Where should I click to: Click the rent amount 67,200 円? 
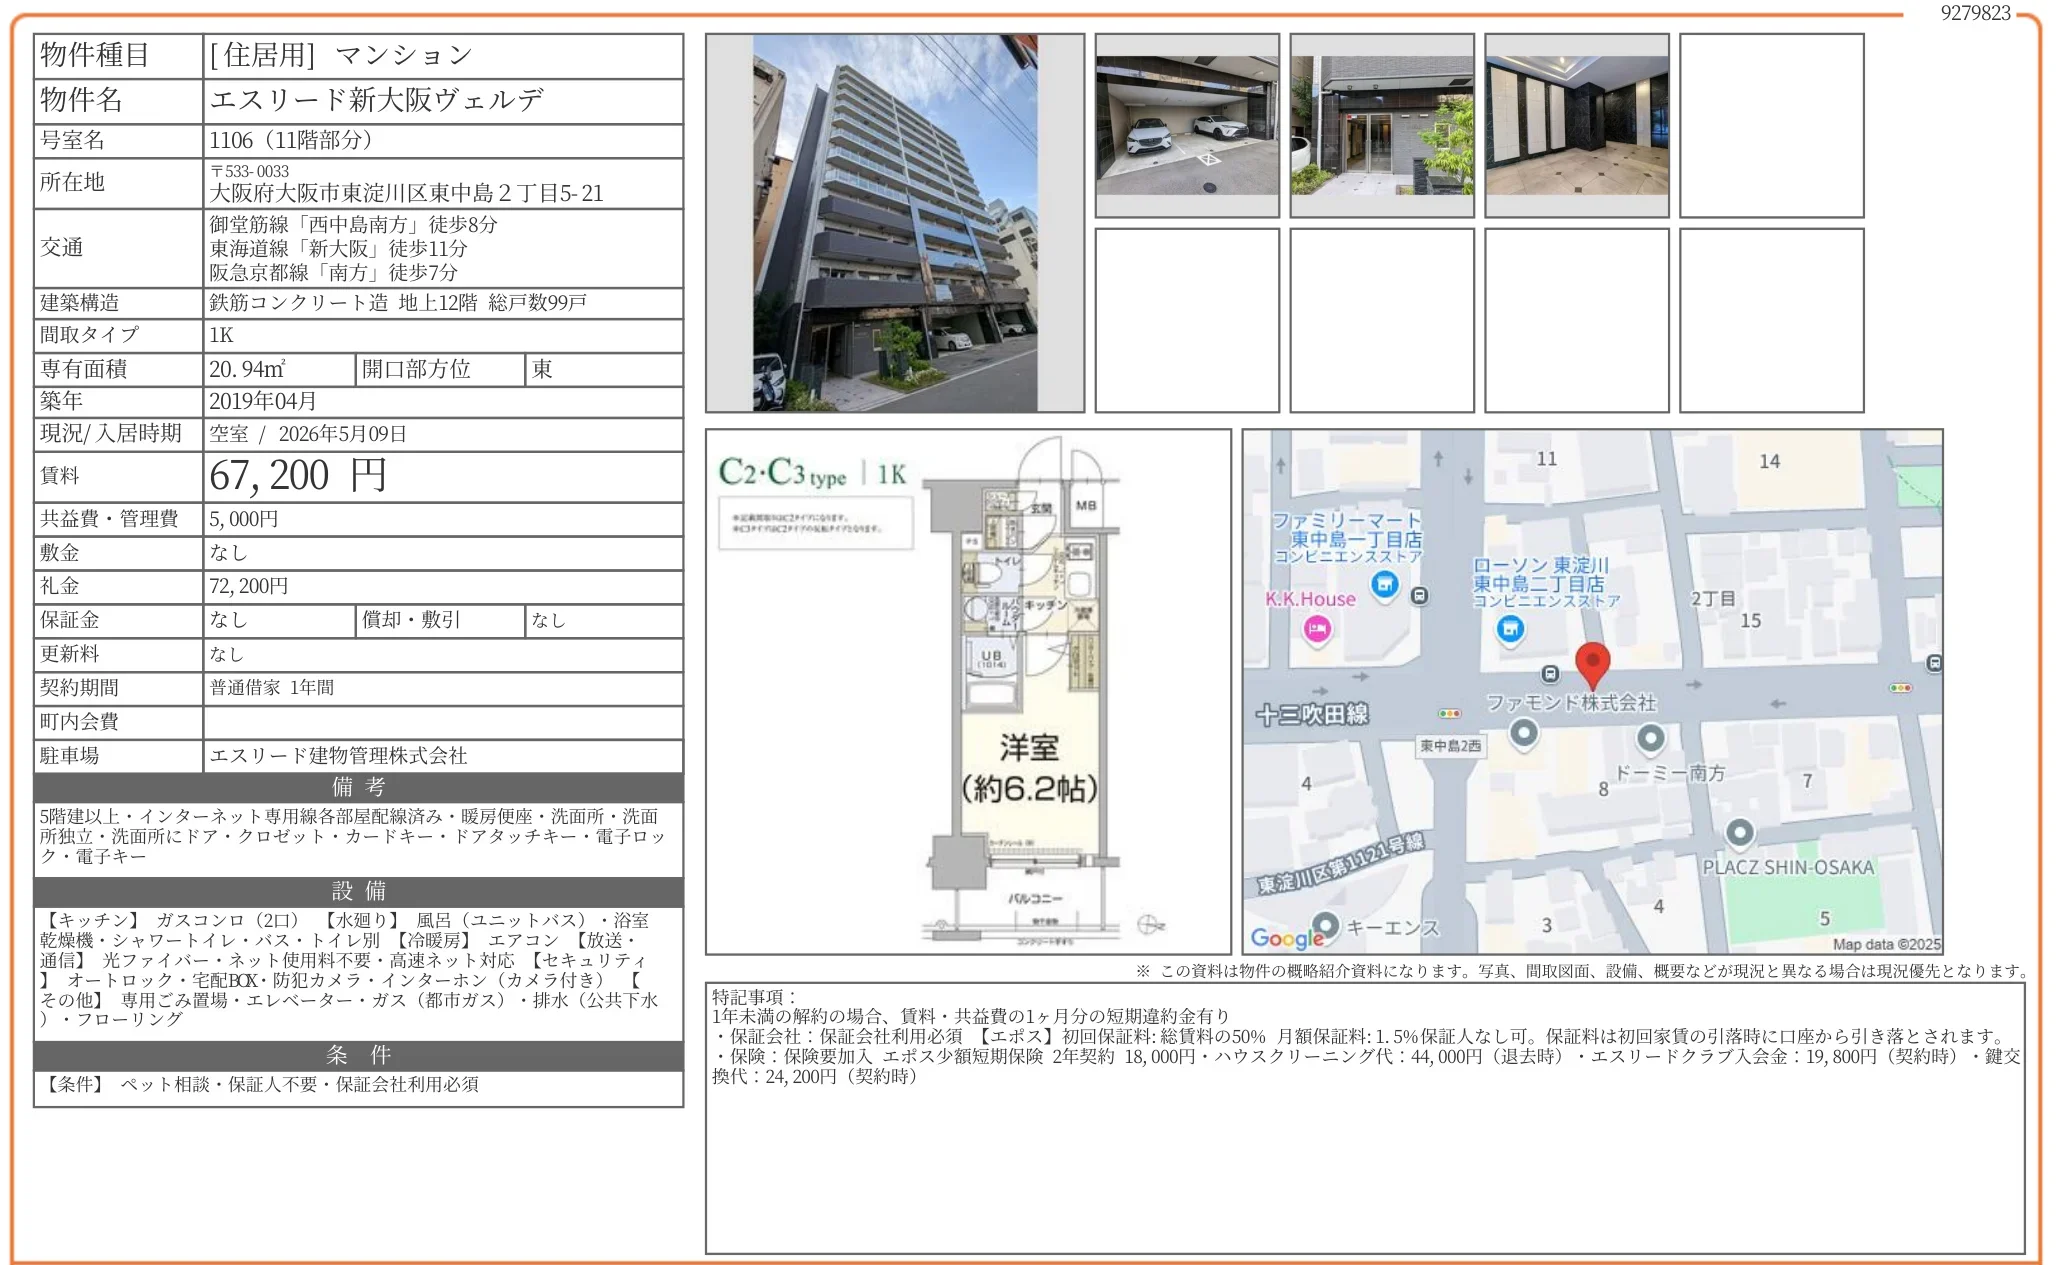click(298, 476)
